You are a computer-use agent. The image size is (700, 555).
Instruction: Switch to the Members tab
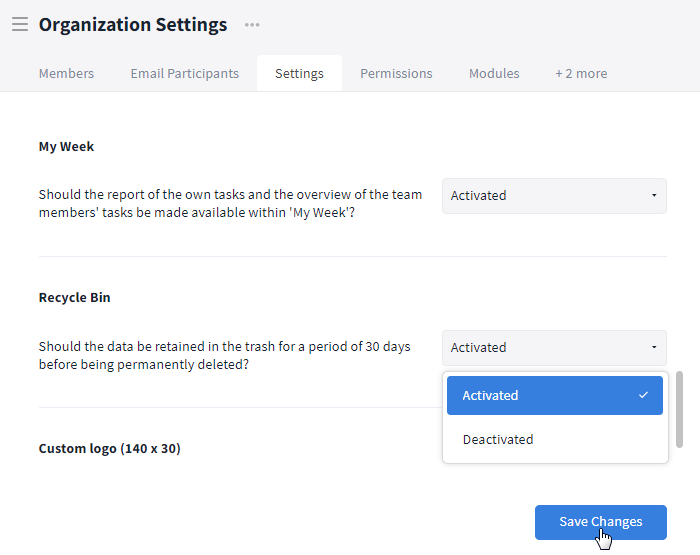click(x=66, y=73)
